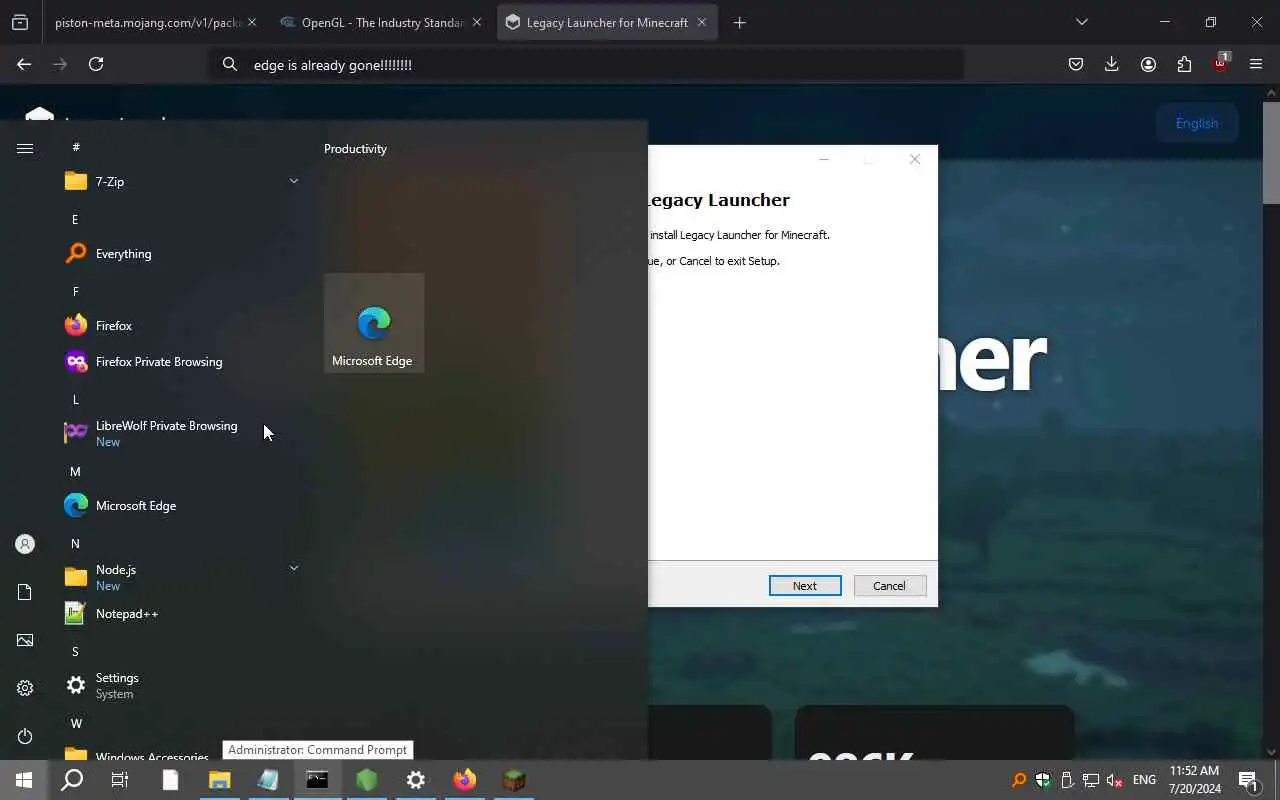1280x800 pixels.
Task: Open taskbar Search
Action: coord(72,780)
